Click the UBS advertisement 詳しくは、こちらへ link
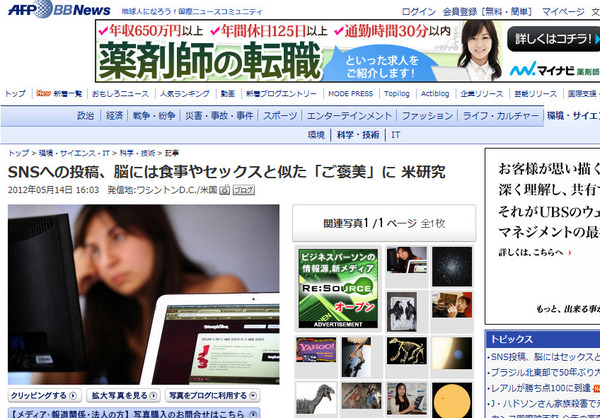Screen dimensions: 600x418 [x=535, y=253]
